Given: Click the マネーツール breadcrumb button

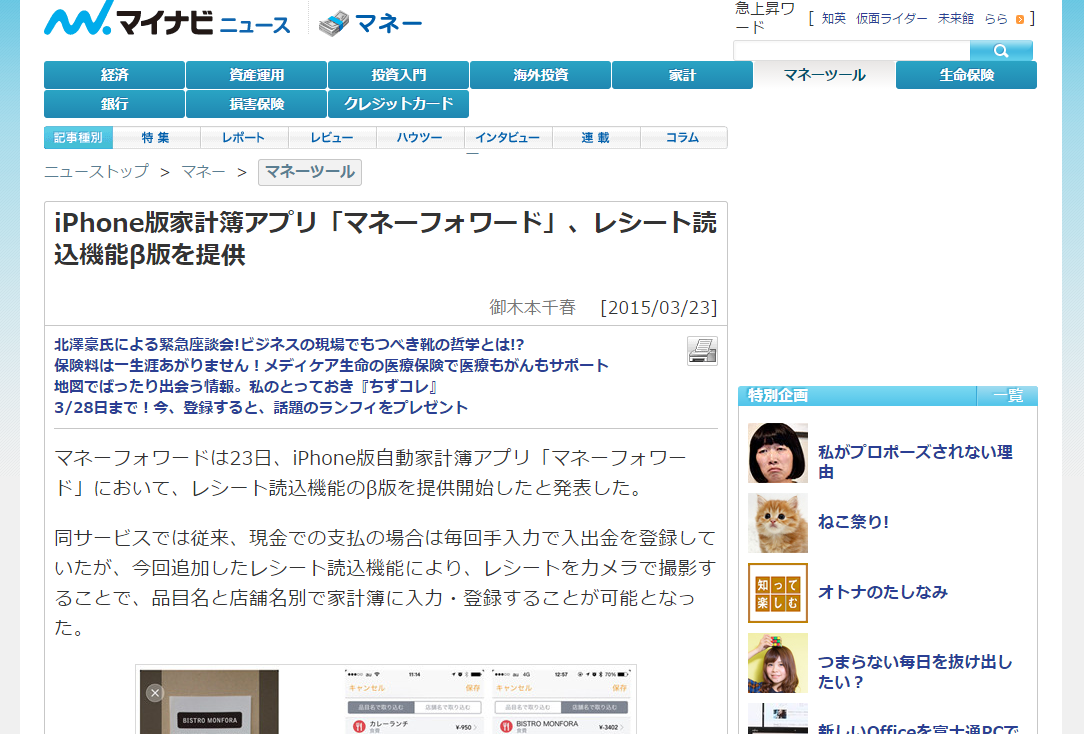Looking at the screenshot, I should tap(310, 172).
